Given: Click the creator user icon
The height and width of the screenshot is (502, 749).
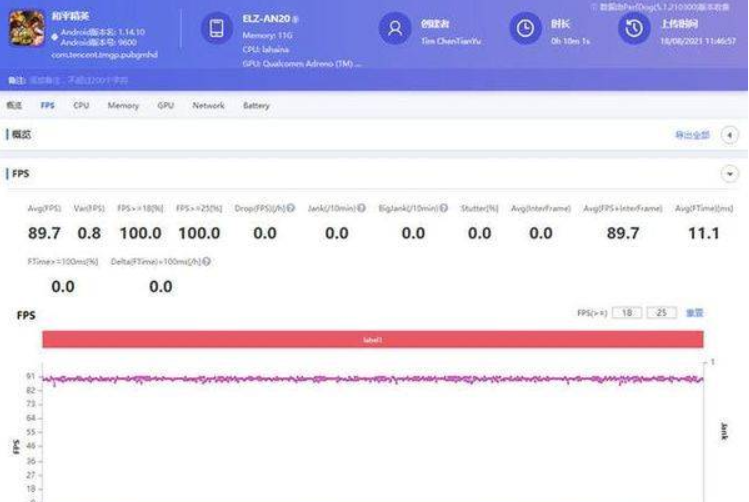Looking at the screenshot, I should pos(395,29).
